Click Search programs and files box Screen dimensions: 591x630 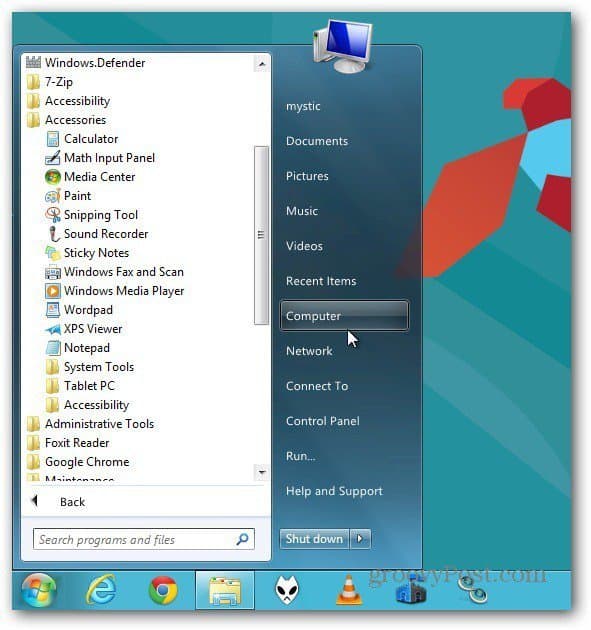click(x=144, y=539)
